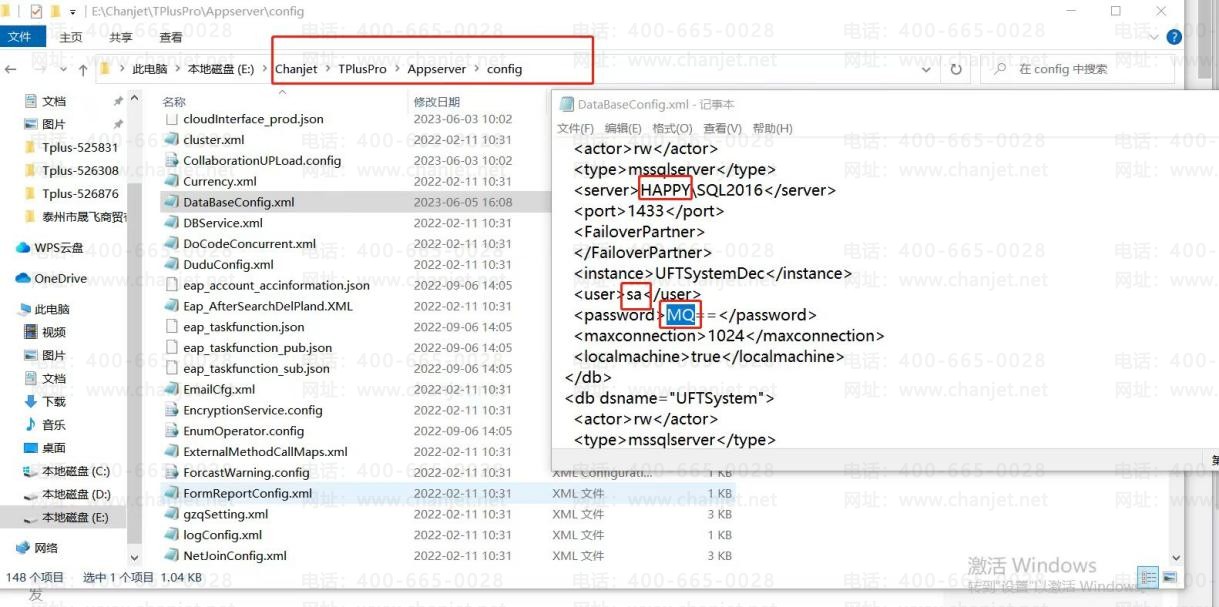Click Chanjet in the address breadcrumb
The image size is (1219, 607).
click(296, 69)
